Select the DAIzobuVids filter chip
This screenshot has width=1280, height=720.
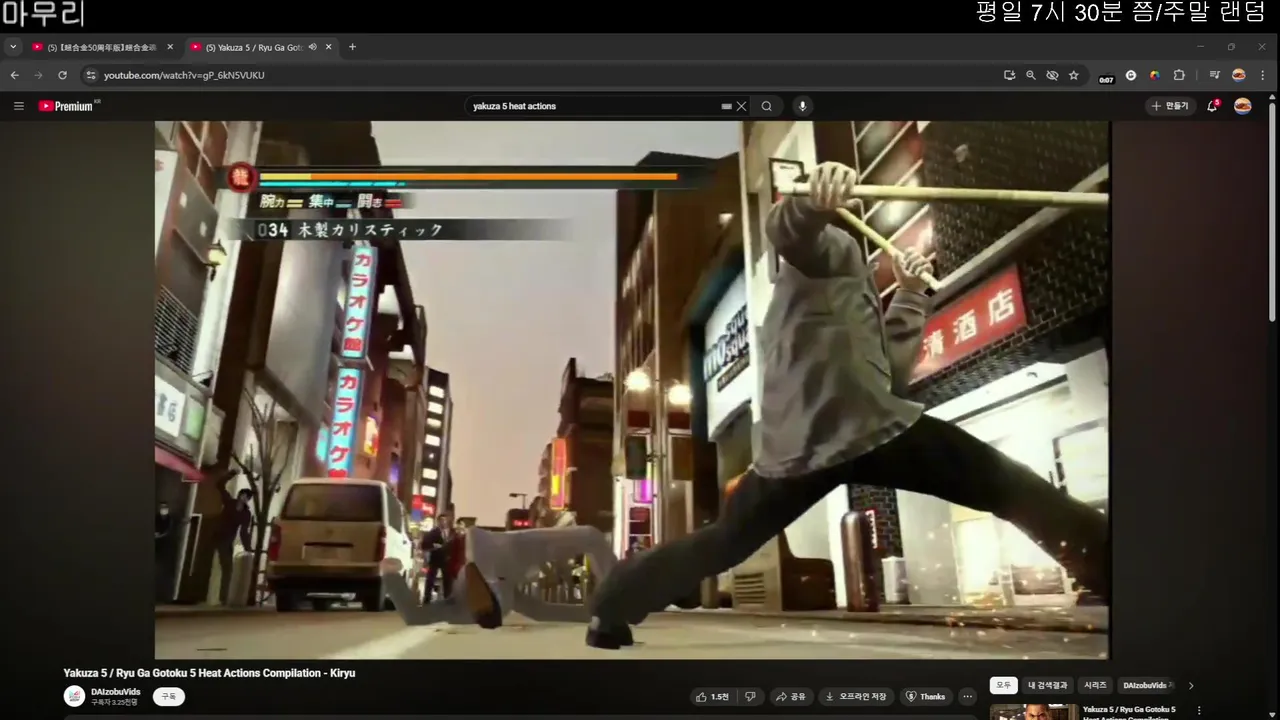(x=1148, y=685)
